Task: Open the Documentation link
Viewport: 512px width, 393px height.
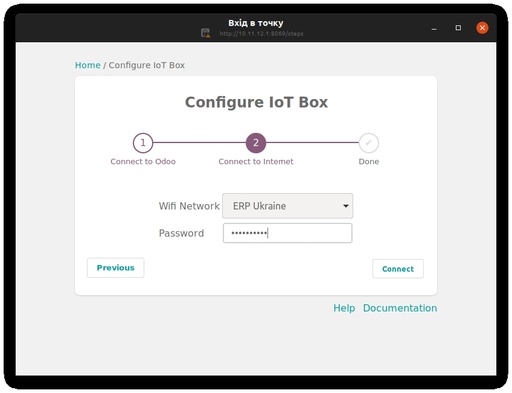Action: tap(400, 308)
